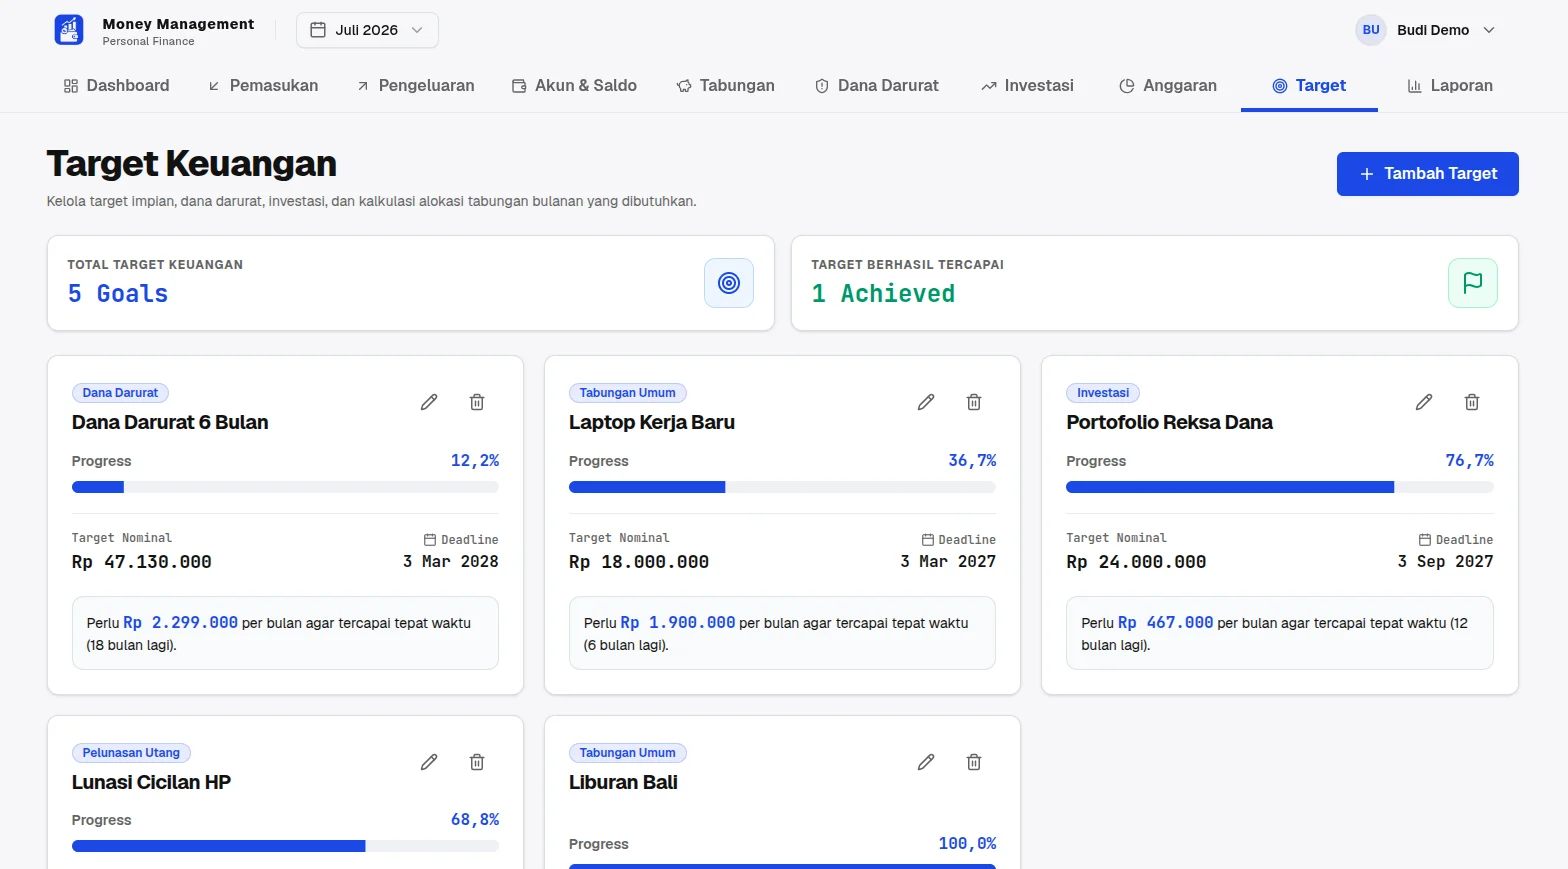This screenshot has height=869, width=1568.
Task: Edit the Laptop Kerja Baru target
Action: (x=926, y=402)
